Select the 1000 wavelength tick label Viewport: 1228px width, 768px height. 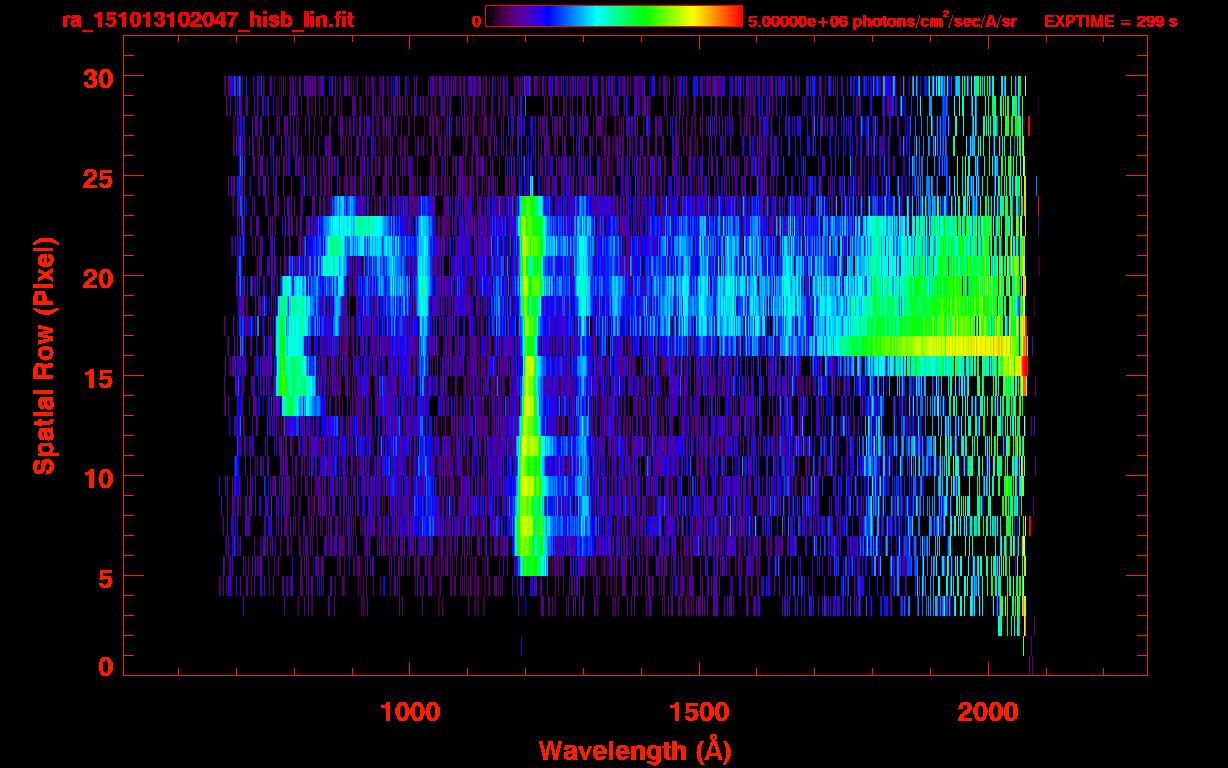click(410, 712)
